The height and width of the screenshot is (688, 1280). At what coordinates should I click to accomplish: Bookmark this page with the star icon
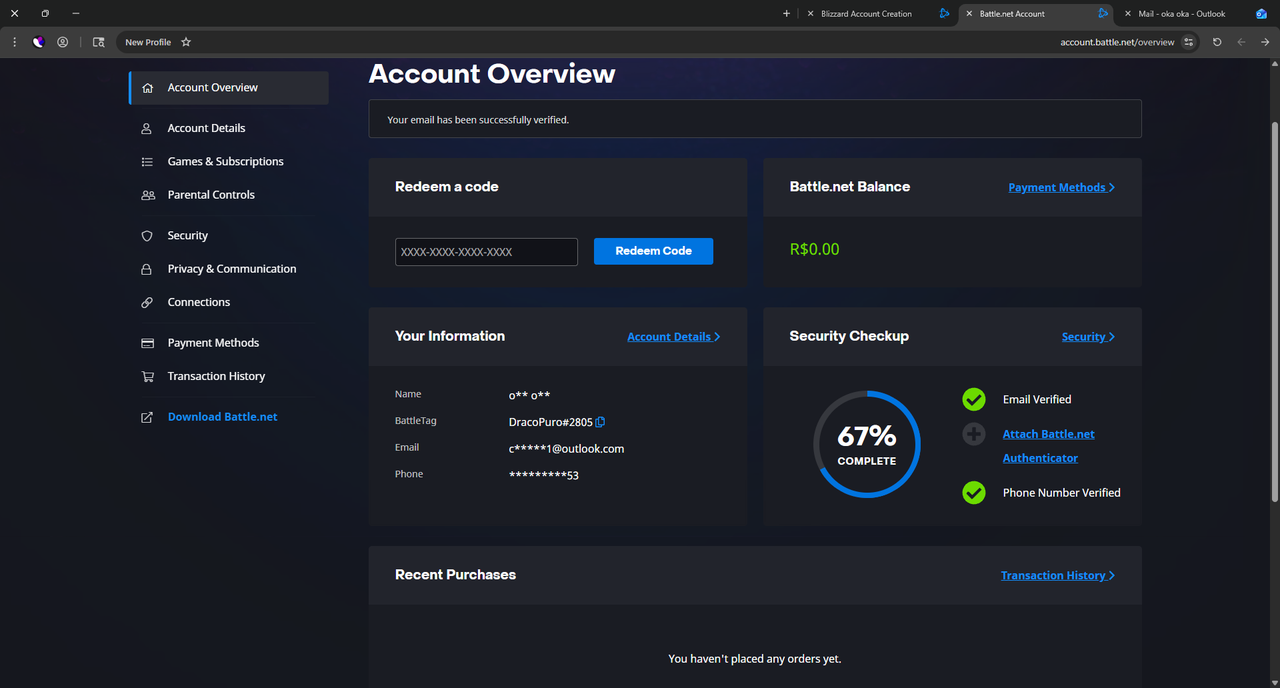pyautogui.click(x=186, y=42)
